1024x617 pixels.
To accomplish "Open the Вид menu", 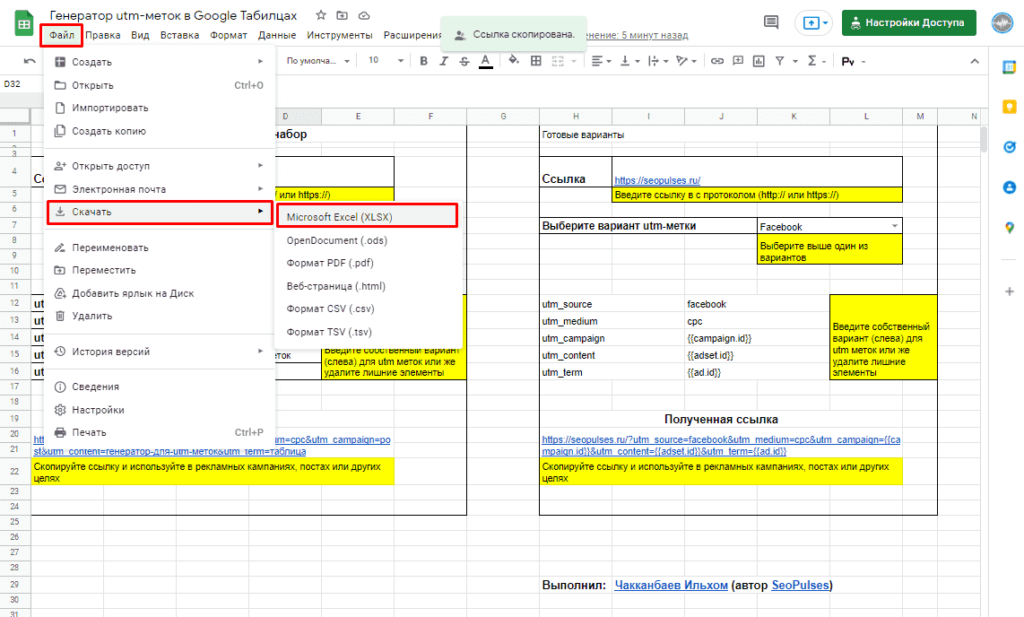I will click(x=140, y=35).
